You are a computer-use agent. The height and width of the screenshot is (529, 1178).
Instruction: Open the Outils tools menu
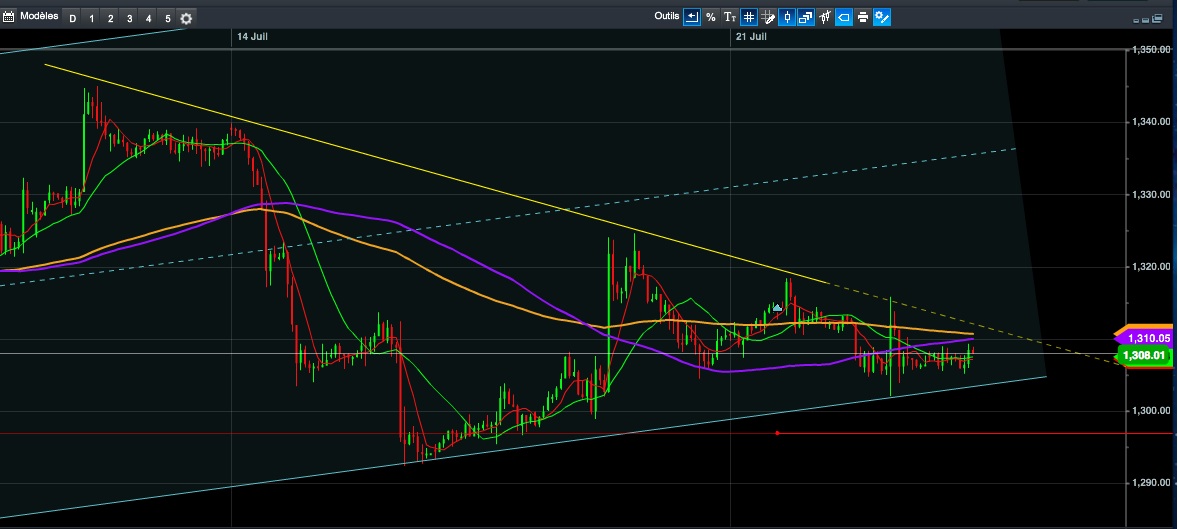[666, 16]
